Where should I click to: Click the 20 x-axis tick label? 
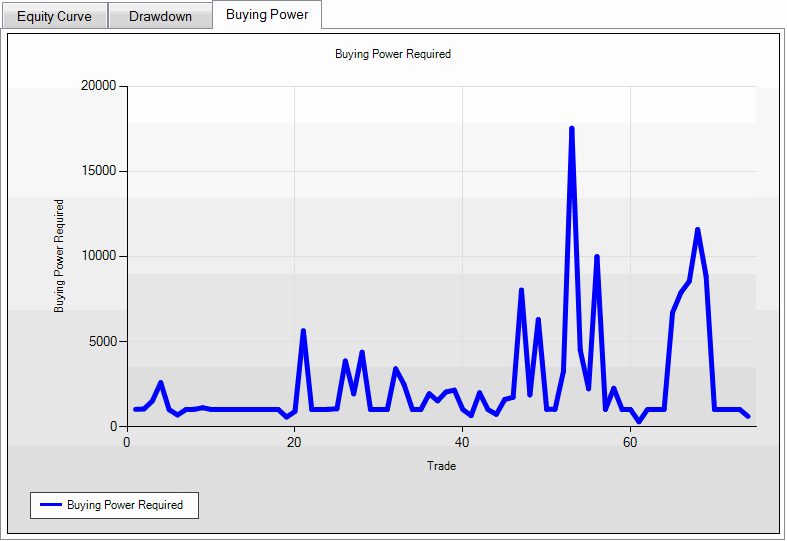[x=294, y=442]
